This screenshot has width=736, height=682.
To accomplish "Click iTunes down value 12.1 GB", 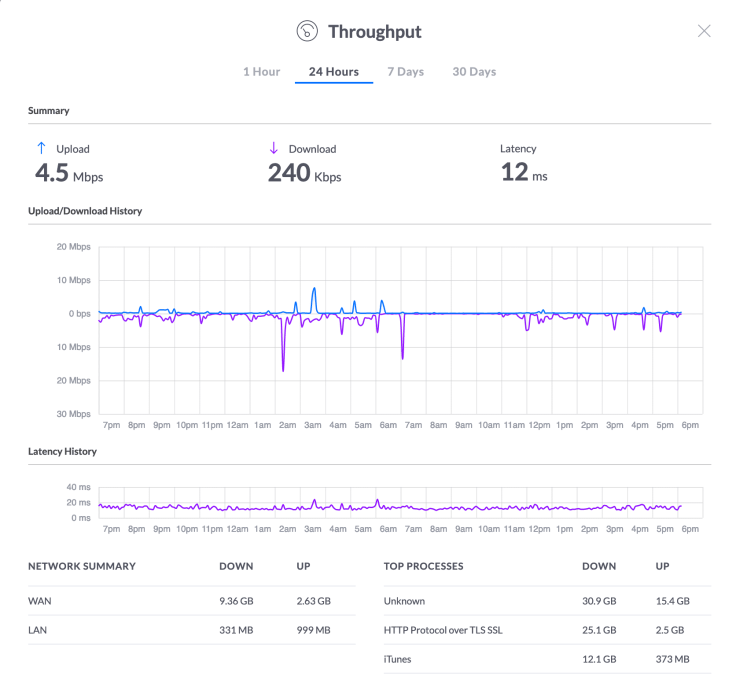I will [x=599, y=659].
